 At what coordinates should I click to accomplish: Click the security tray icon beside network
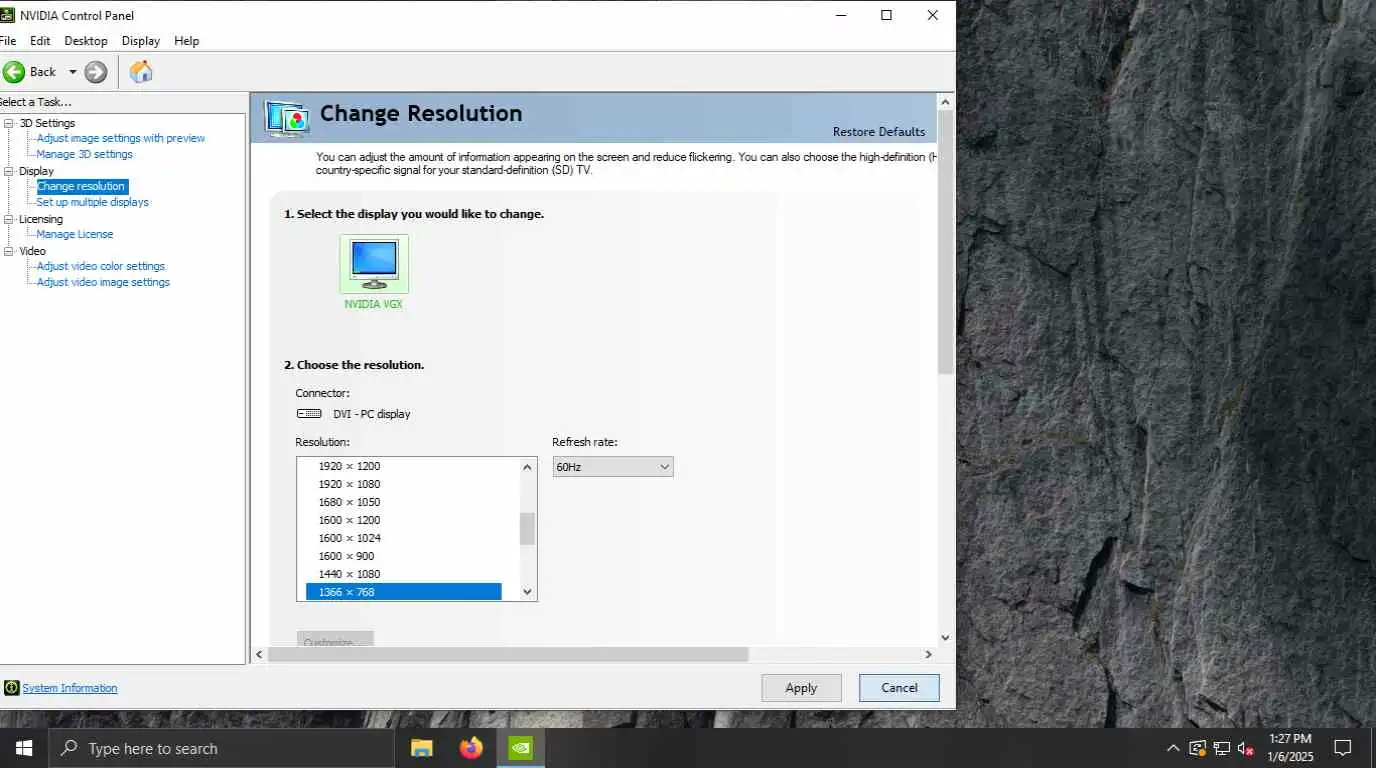pos(1198,748)
